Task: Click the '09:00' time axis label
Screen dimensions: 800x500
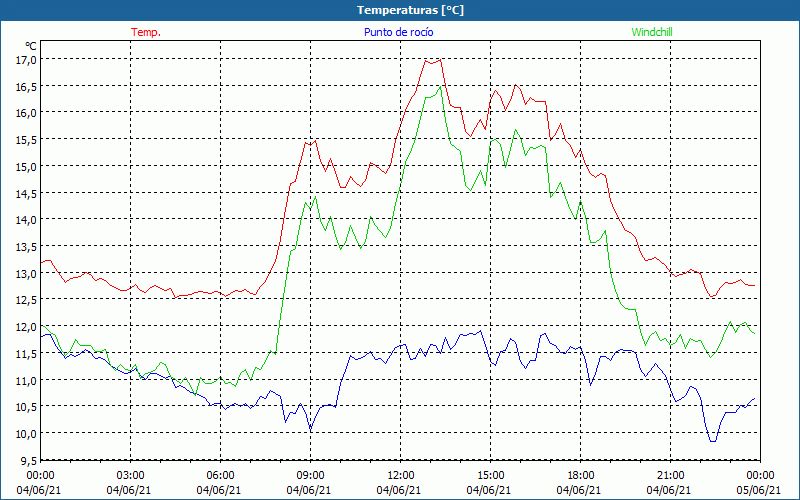Action: (x=310, y=475)
